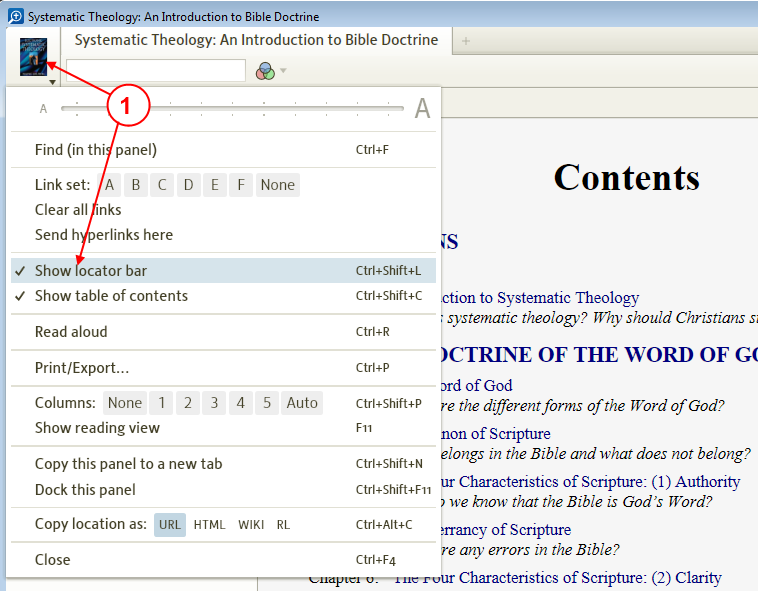This screenshot has width=758, height=591.
Task: Set link set to C
Action: pyautogui.click(x=162, y=185)
